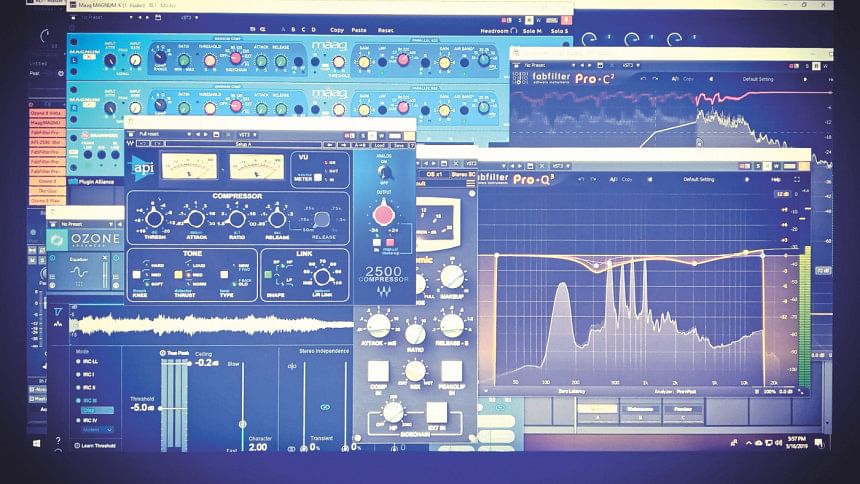Image resolution: width=860 pixels, height=484 pixels.
Task: Click the A/B button in Pro-Q 3
Action: click(613, 179)
